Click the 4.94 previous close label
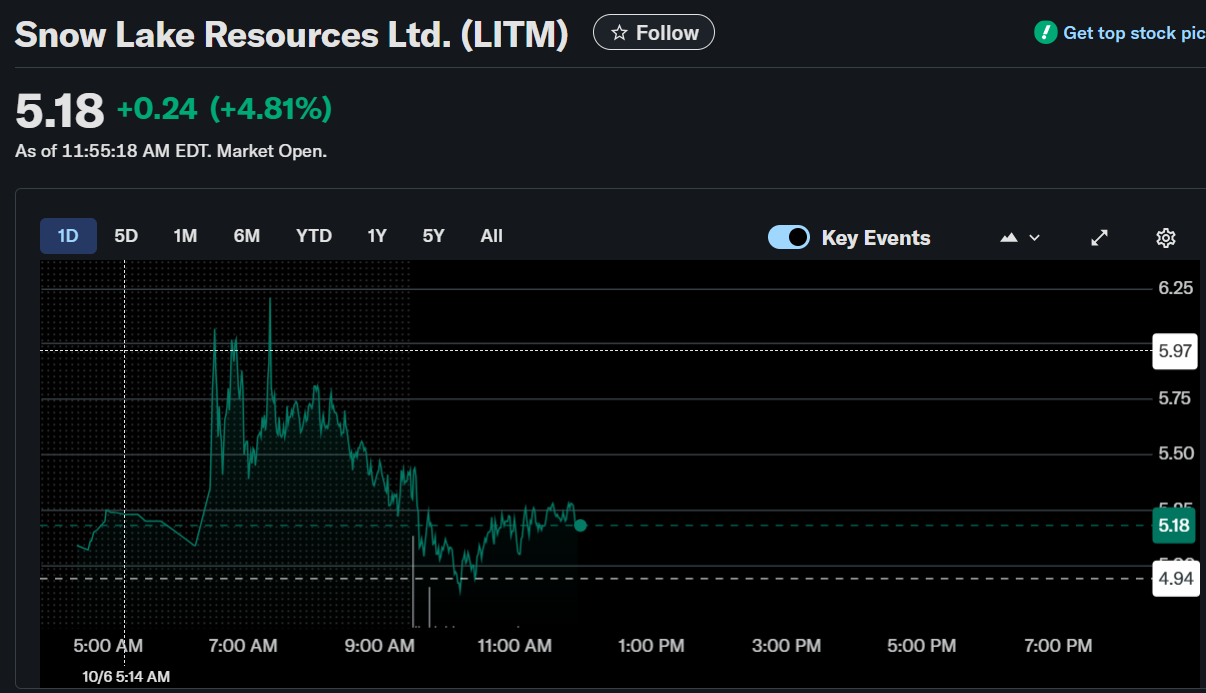This screenshot has width=1206, height=693. (x=1174, y=578)
